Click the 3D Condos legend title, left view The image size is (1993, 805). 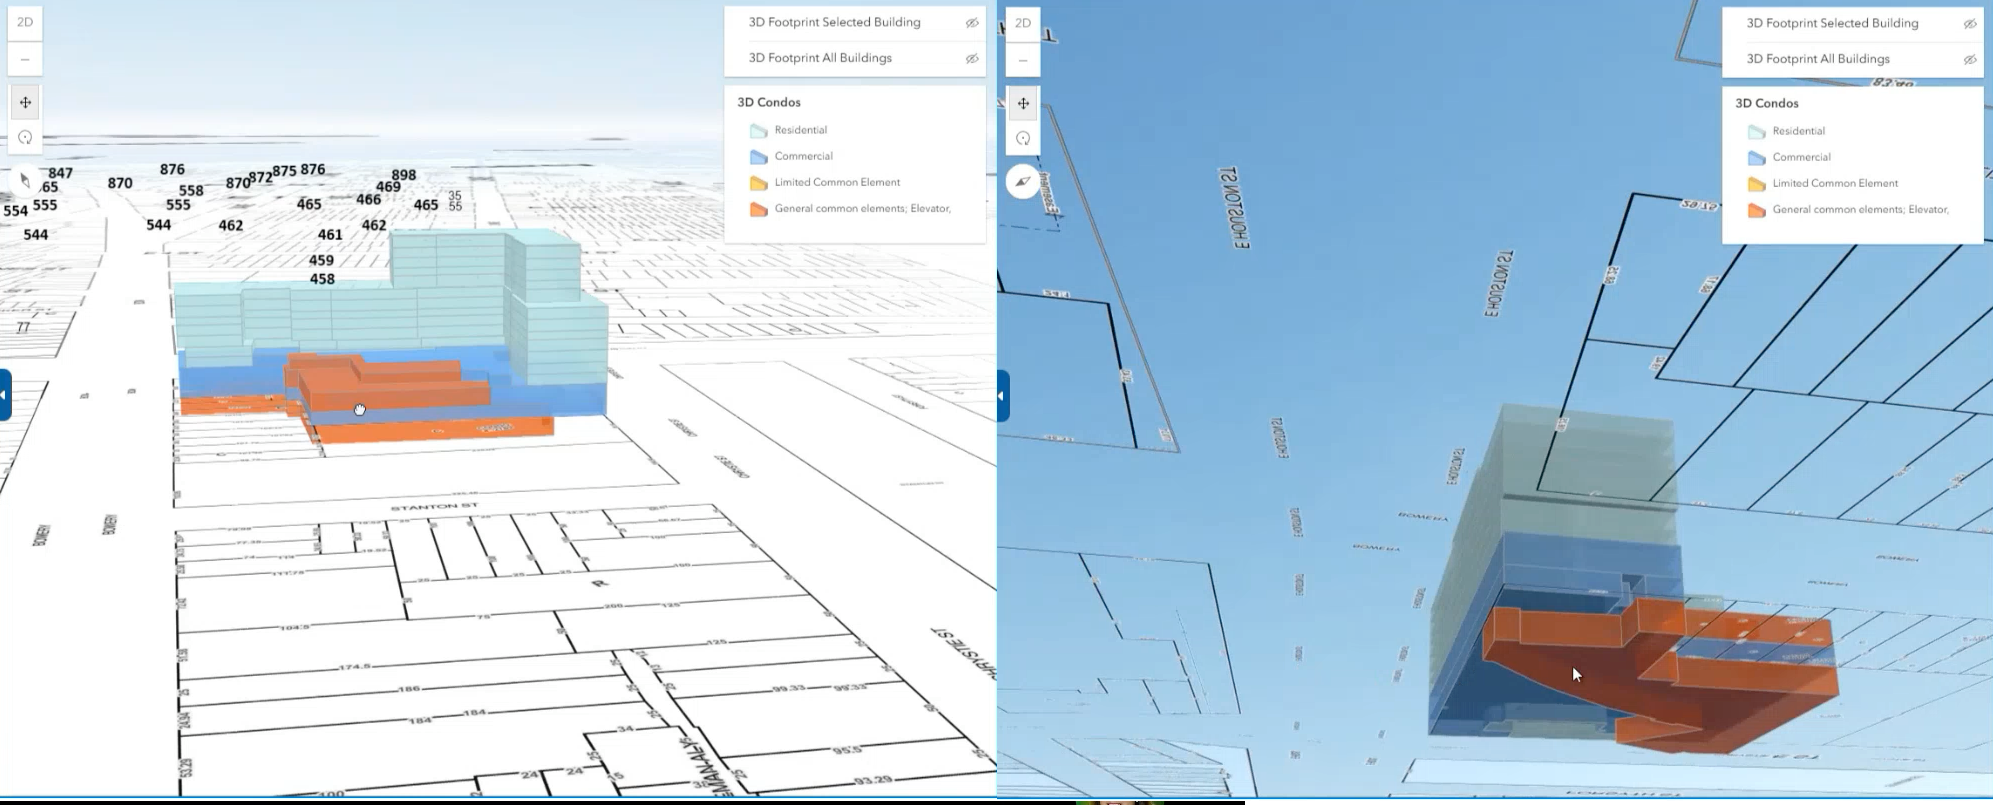[x=768, y=102]
